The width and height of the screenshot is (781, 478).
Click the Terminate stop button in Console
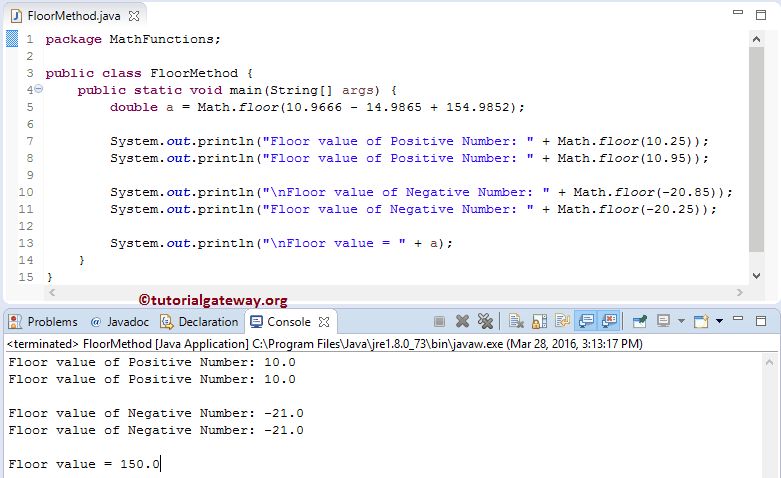(439, 322)
